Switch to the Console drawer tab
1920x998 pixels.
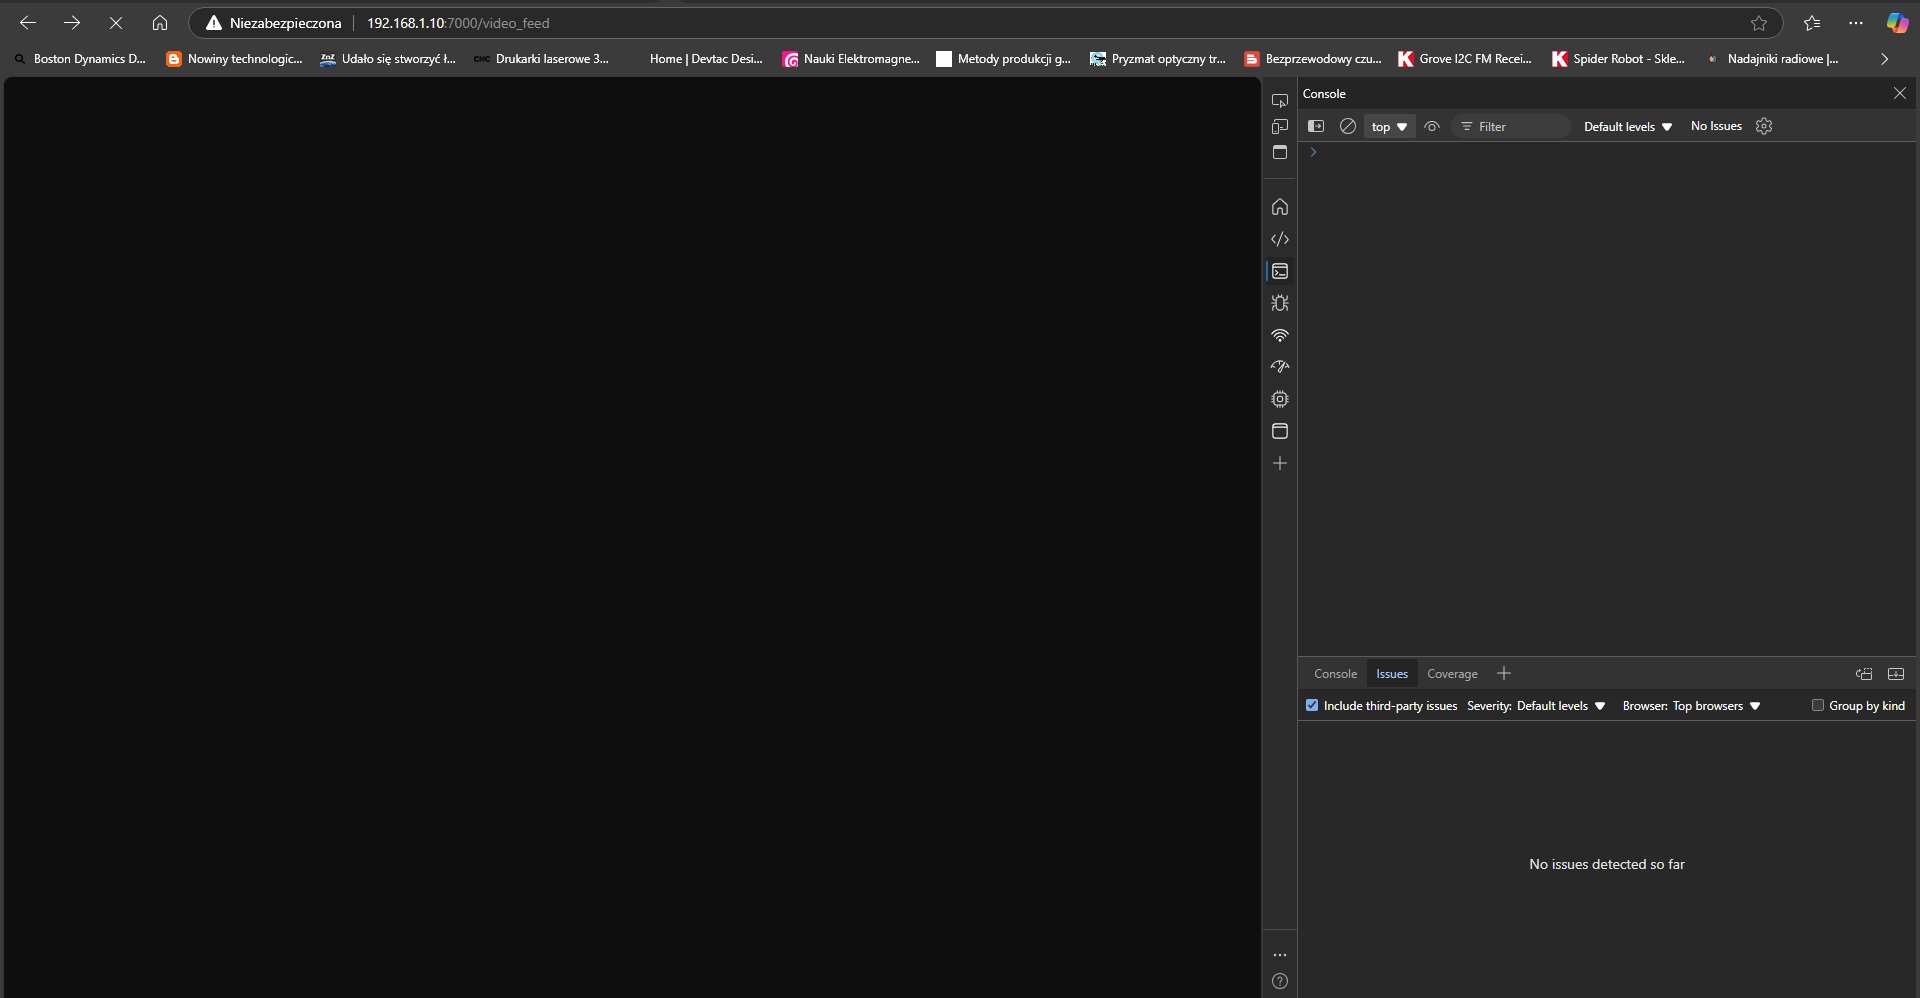pos(1335,674)
